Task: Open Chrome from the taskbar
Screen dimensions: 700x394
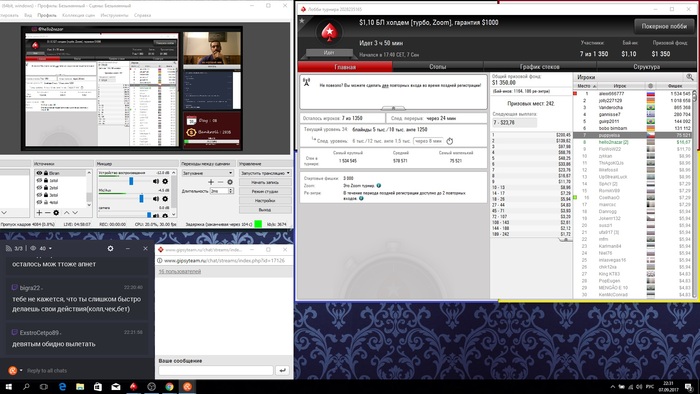Action: pyautogui.click(x=169, y=387)
